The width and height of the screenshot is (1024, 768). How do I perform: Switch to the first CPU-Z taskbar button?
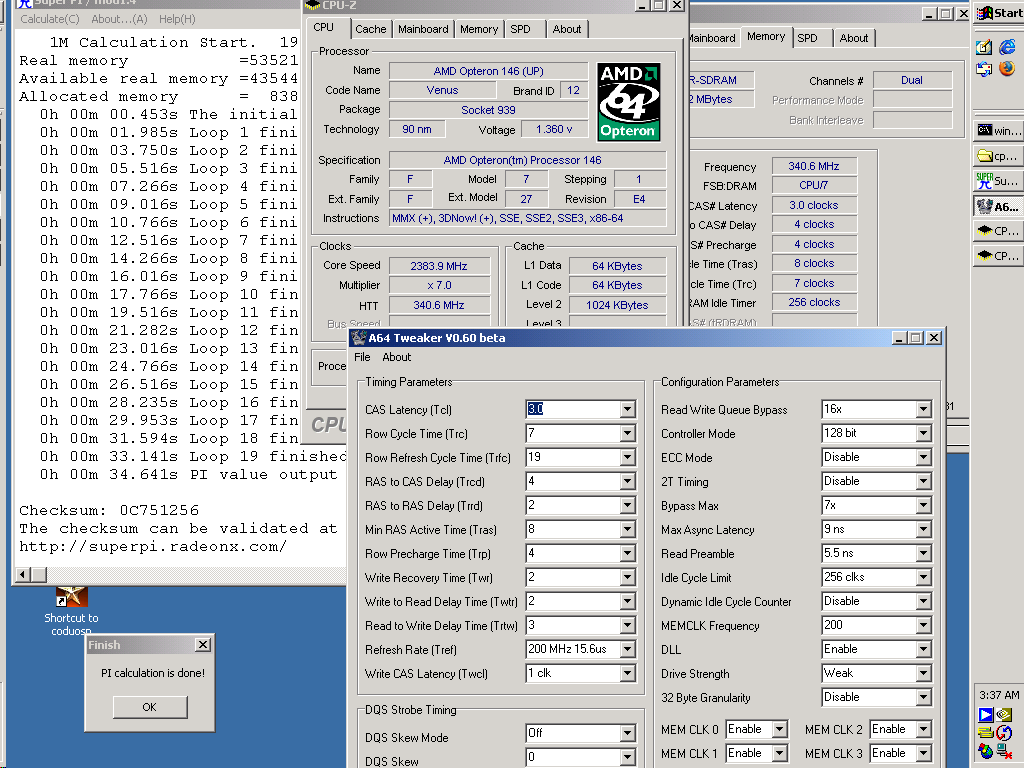[999, 231]
